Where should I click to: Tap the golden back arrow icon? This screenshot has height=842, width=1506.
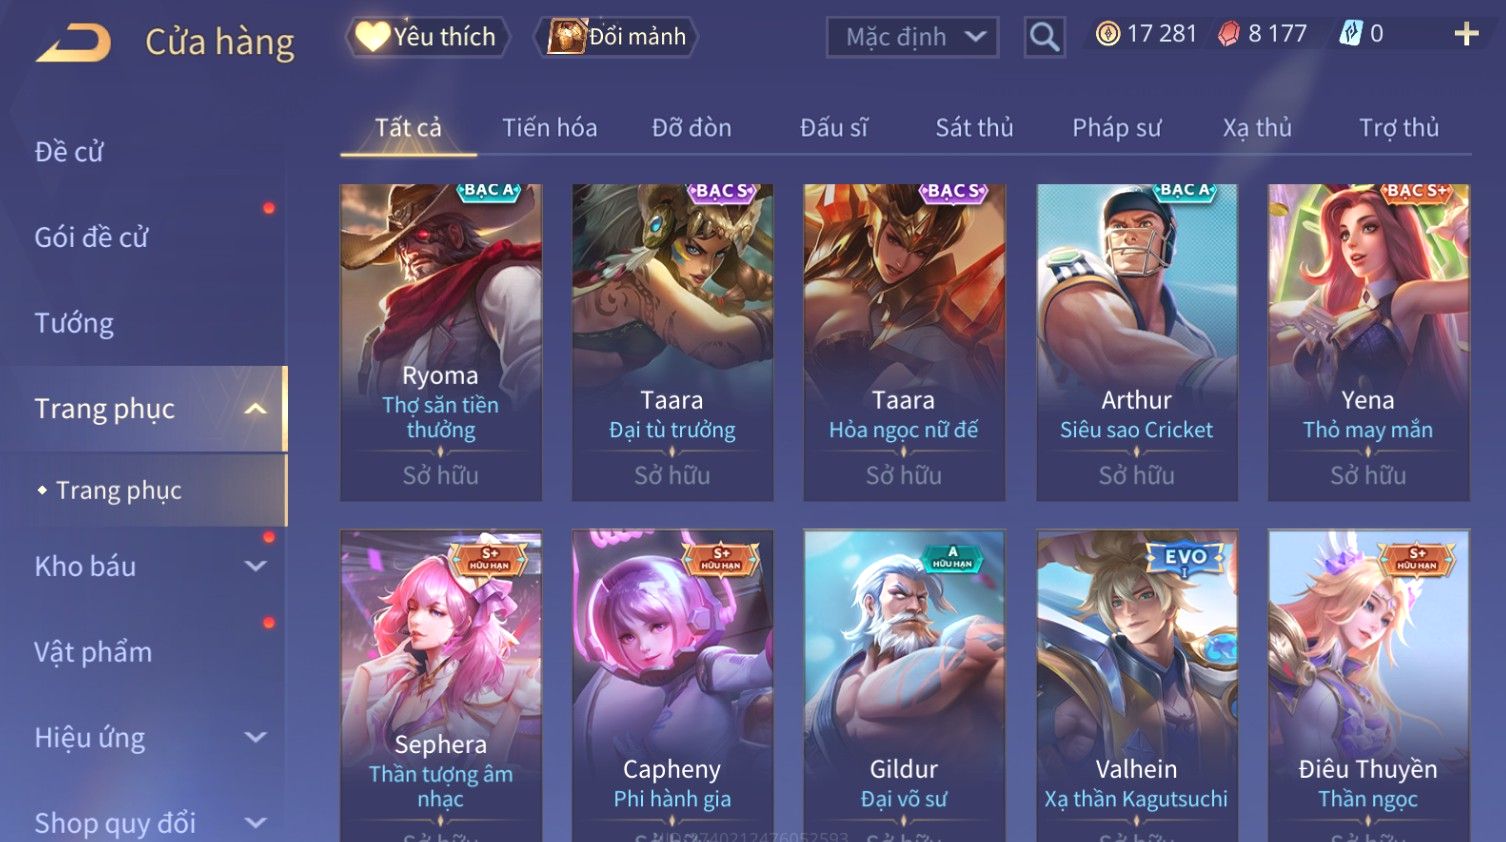click(x=73, y=43)
